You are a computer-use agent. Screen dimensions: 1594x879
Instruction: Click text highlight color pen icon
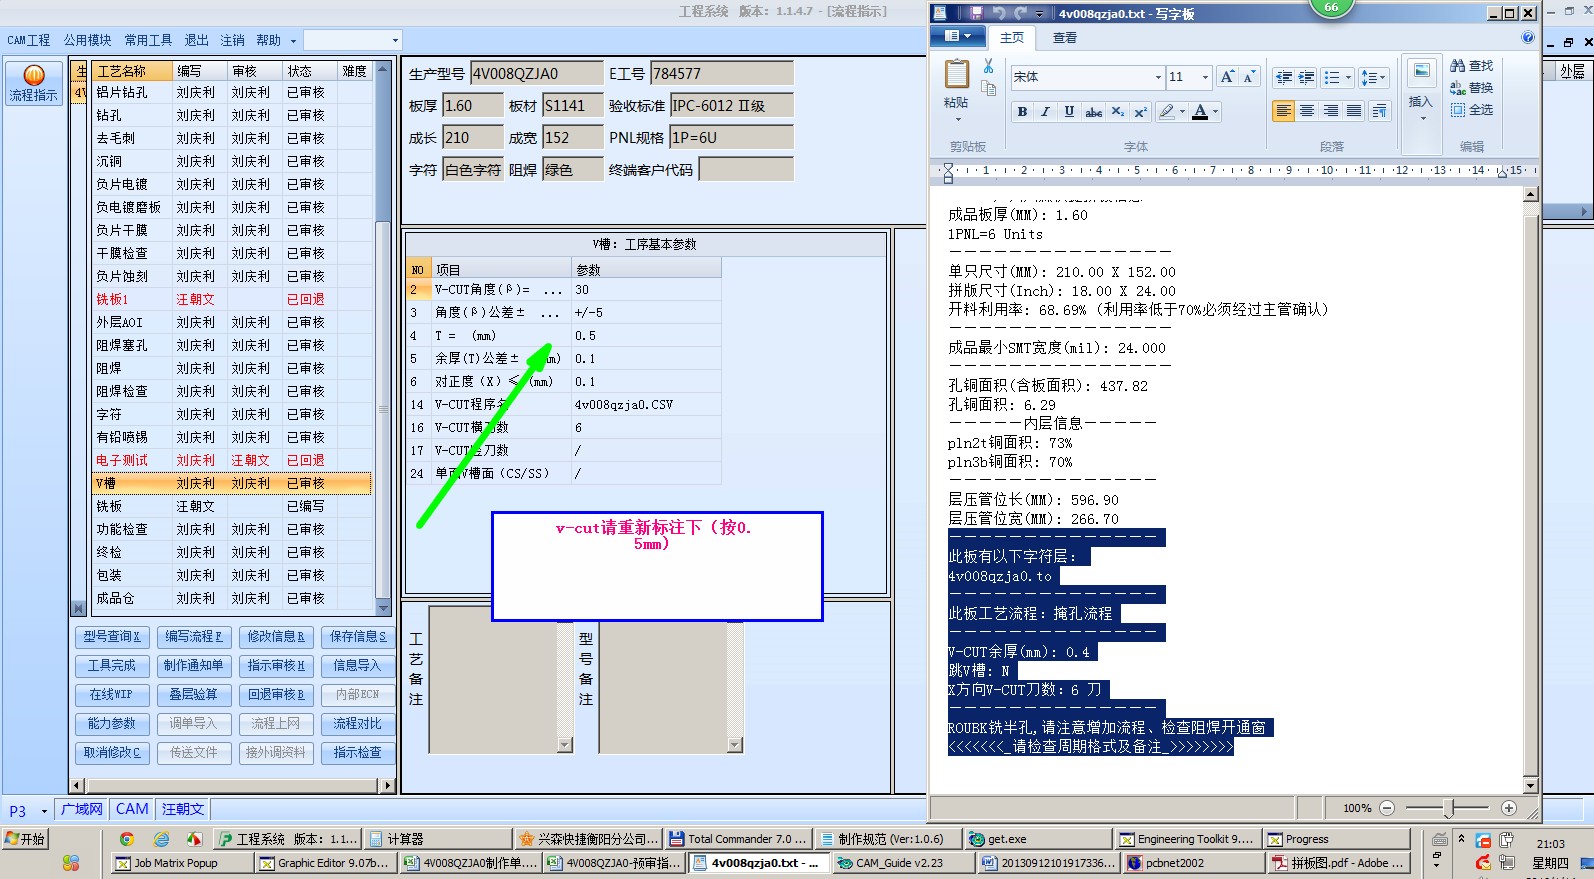(x=1166, y=112)
